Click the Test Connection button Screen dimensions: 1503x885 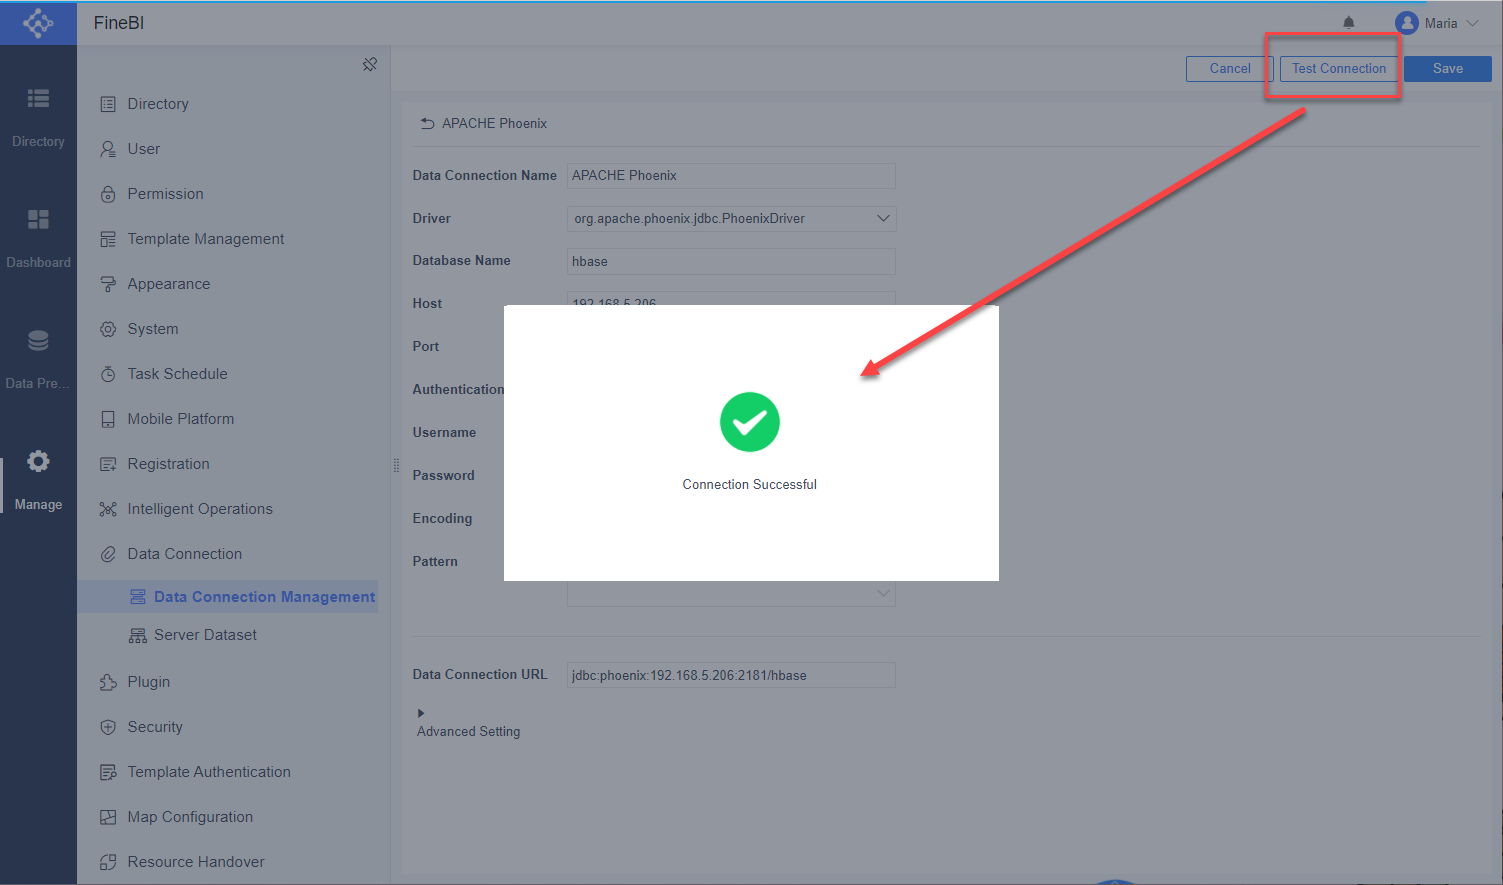pyautogui.click(x=1338, y=69)
